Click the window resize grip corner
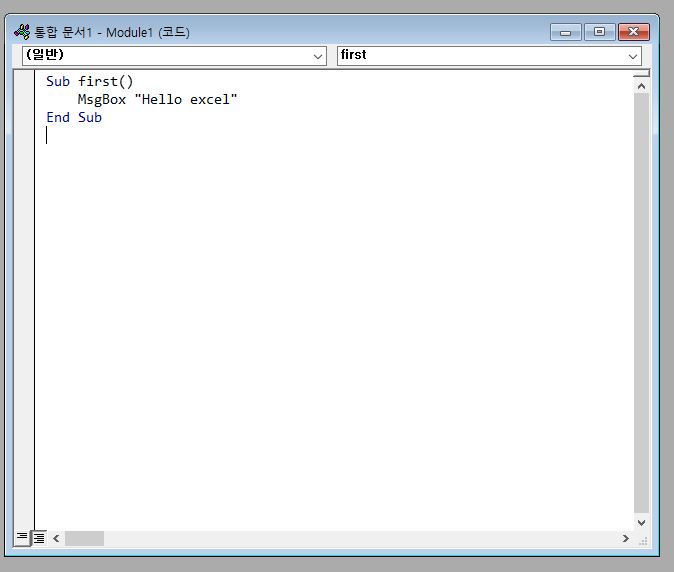The height and width of the screenshot is (572, 674). pos(643,541)
